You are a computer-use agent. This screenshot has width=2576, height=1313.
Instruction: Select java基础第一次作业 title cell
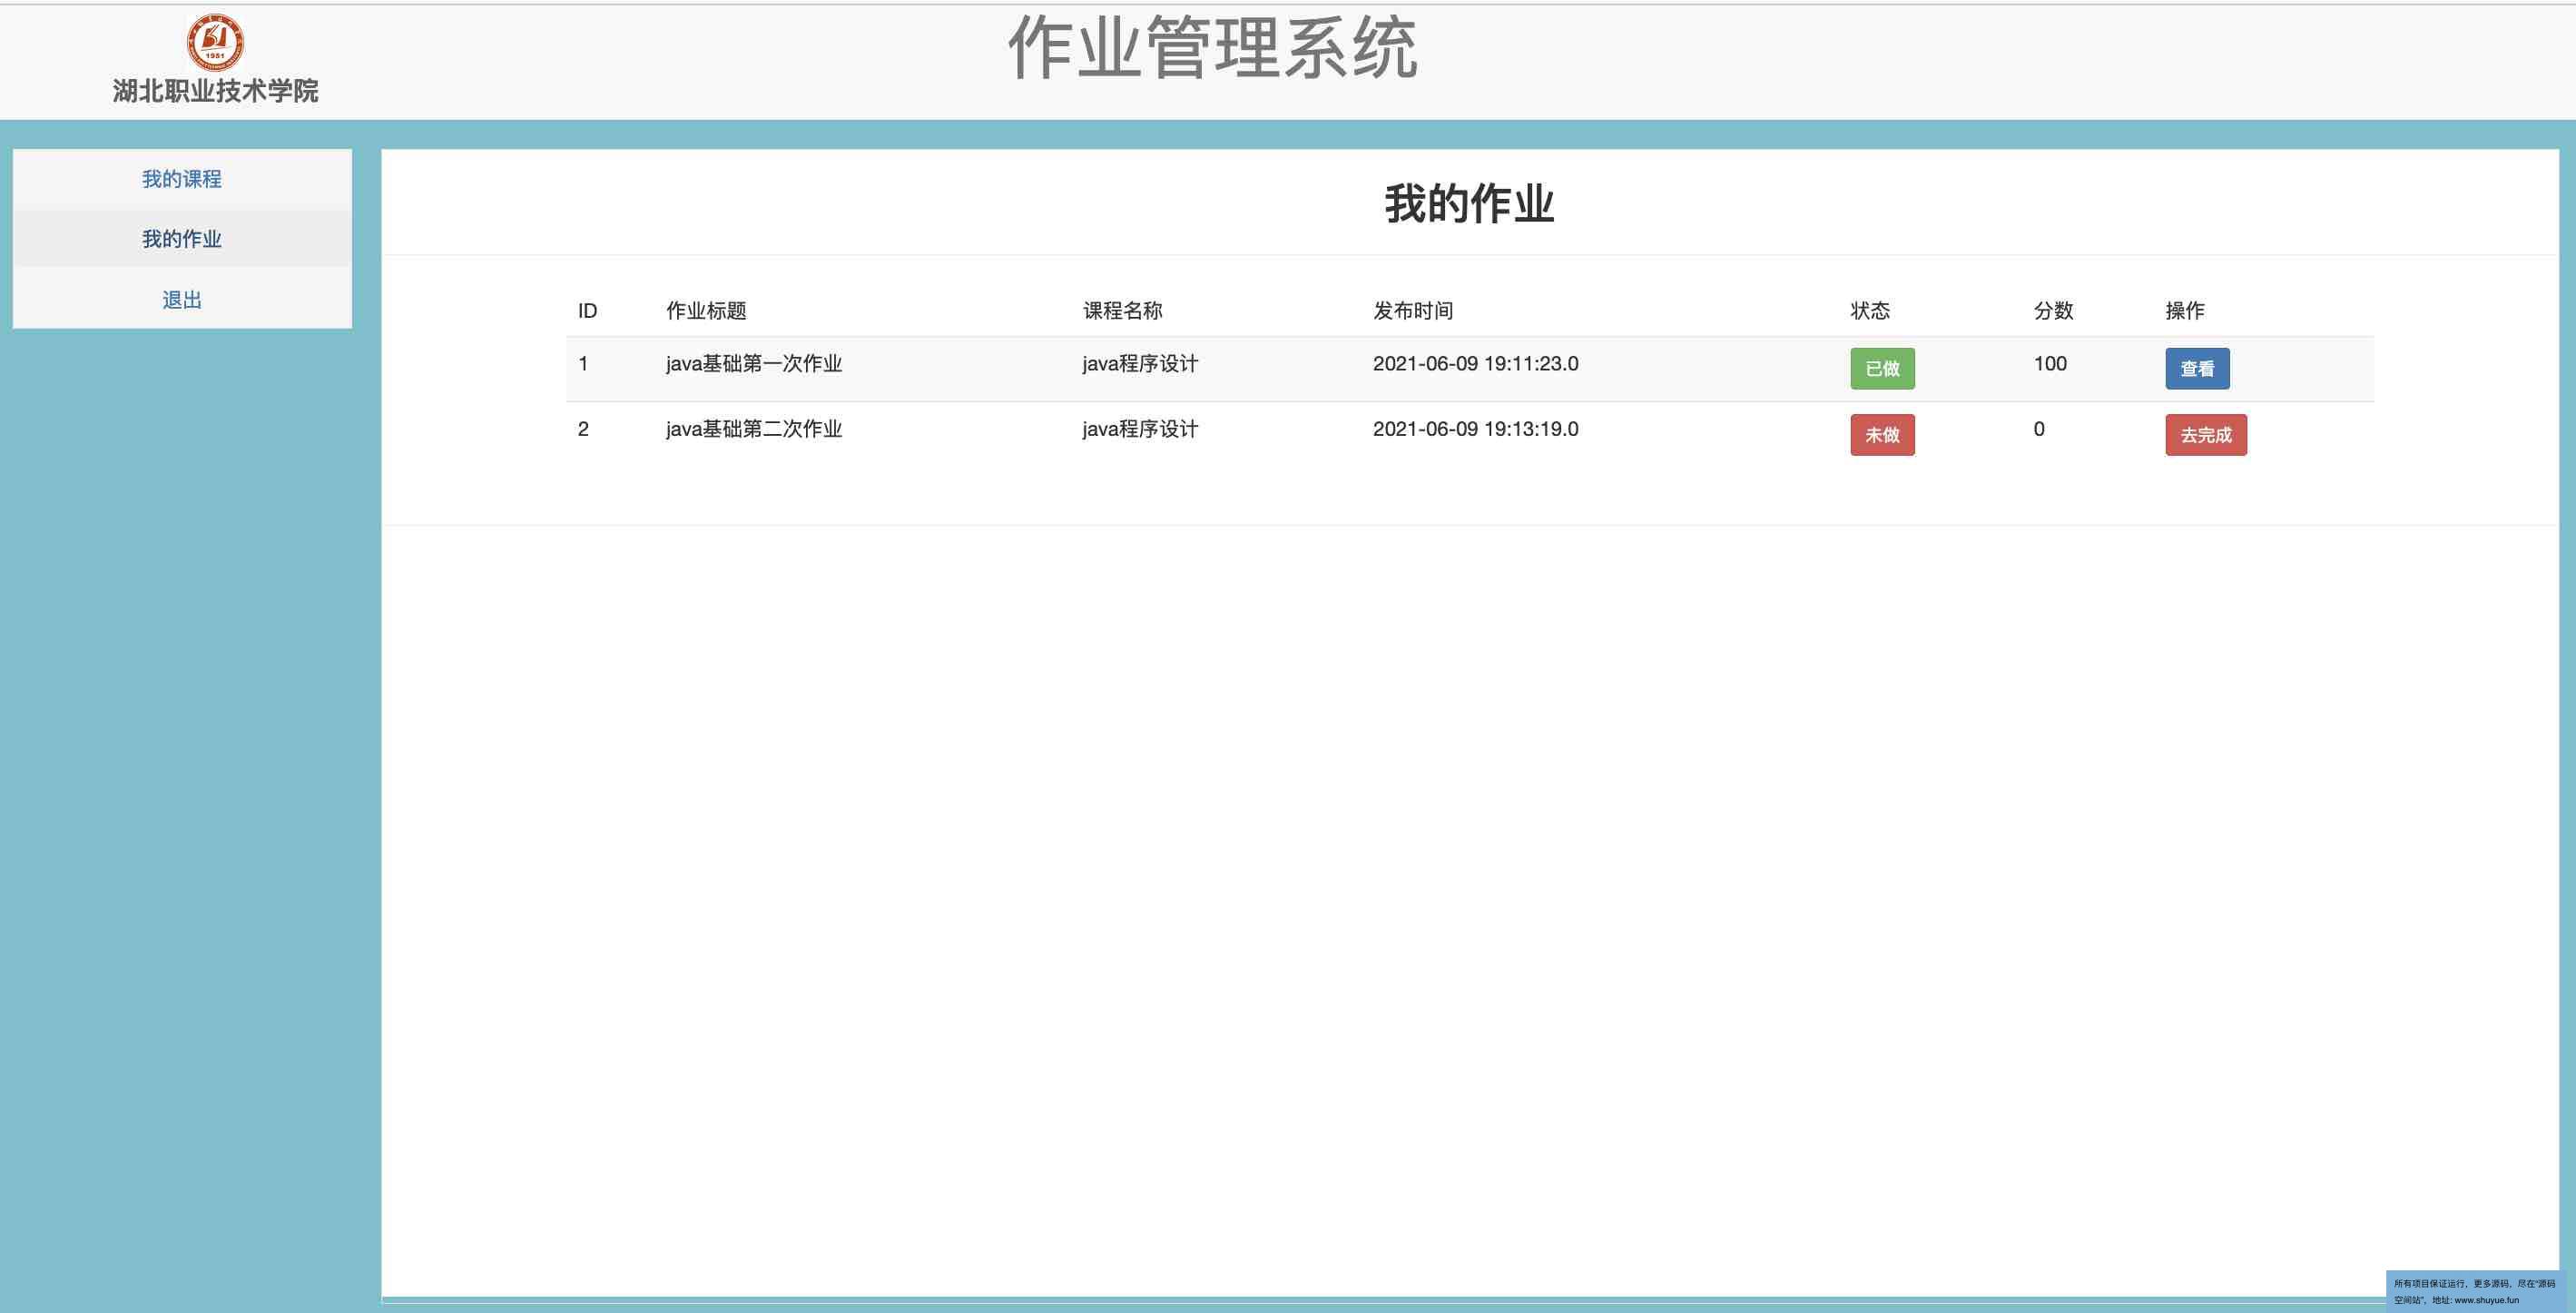pos(754,364)
